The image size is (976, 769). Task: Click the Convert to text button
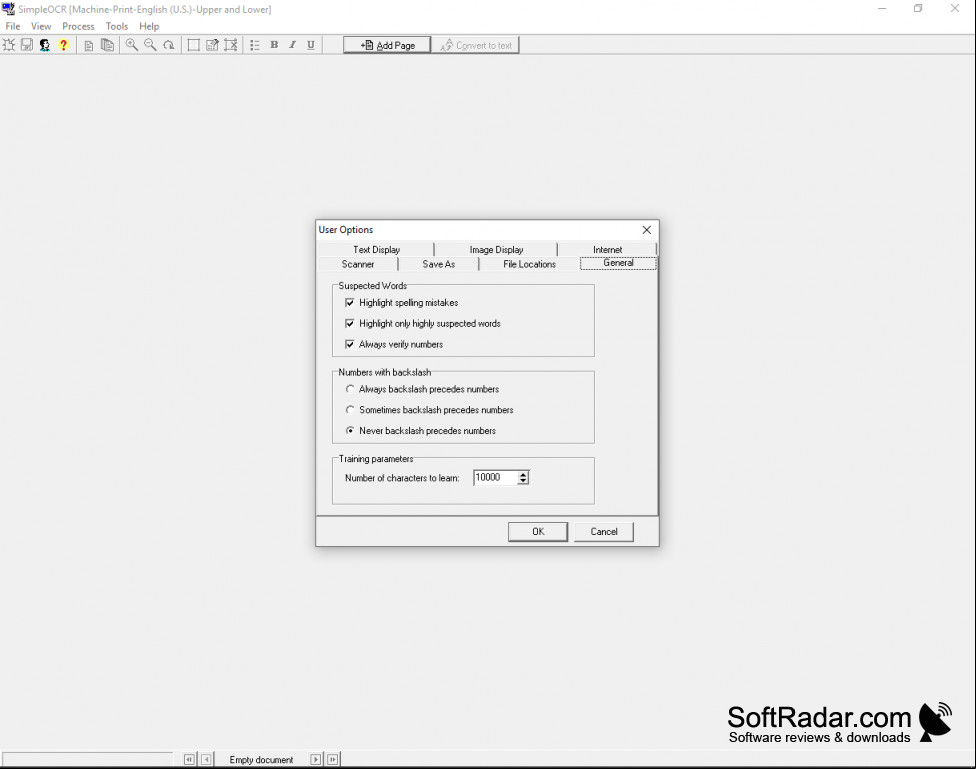[x=476, y=45]
